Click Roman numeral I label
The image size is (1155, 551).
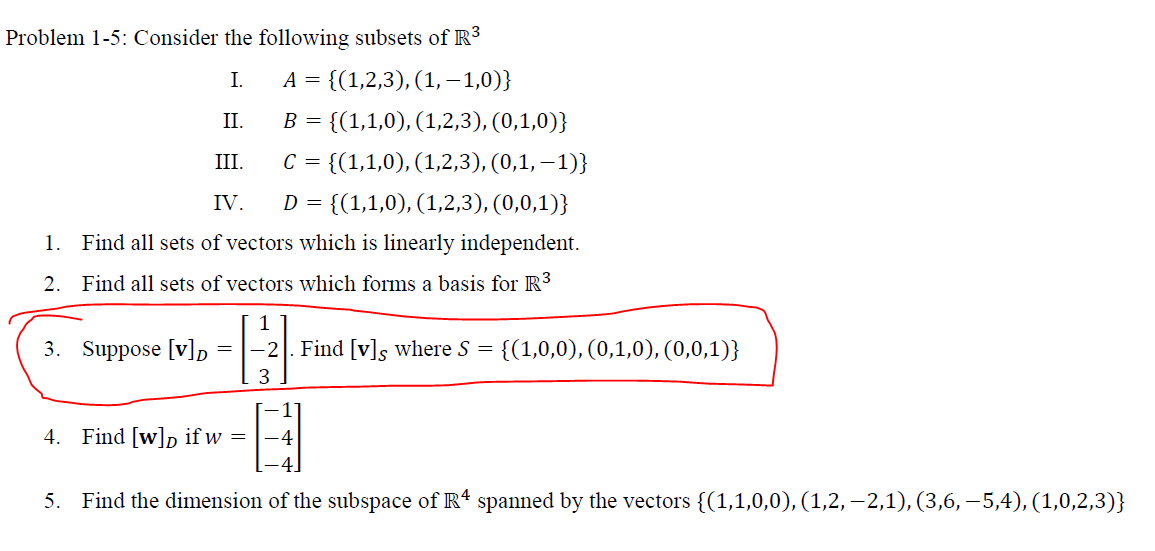coord(236,80)
